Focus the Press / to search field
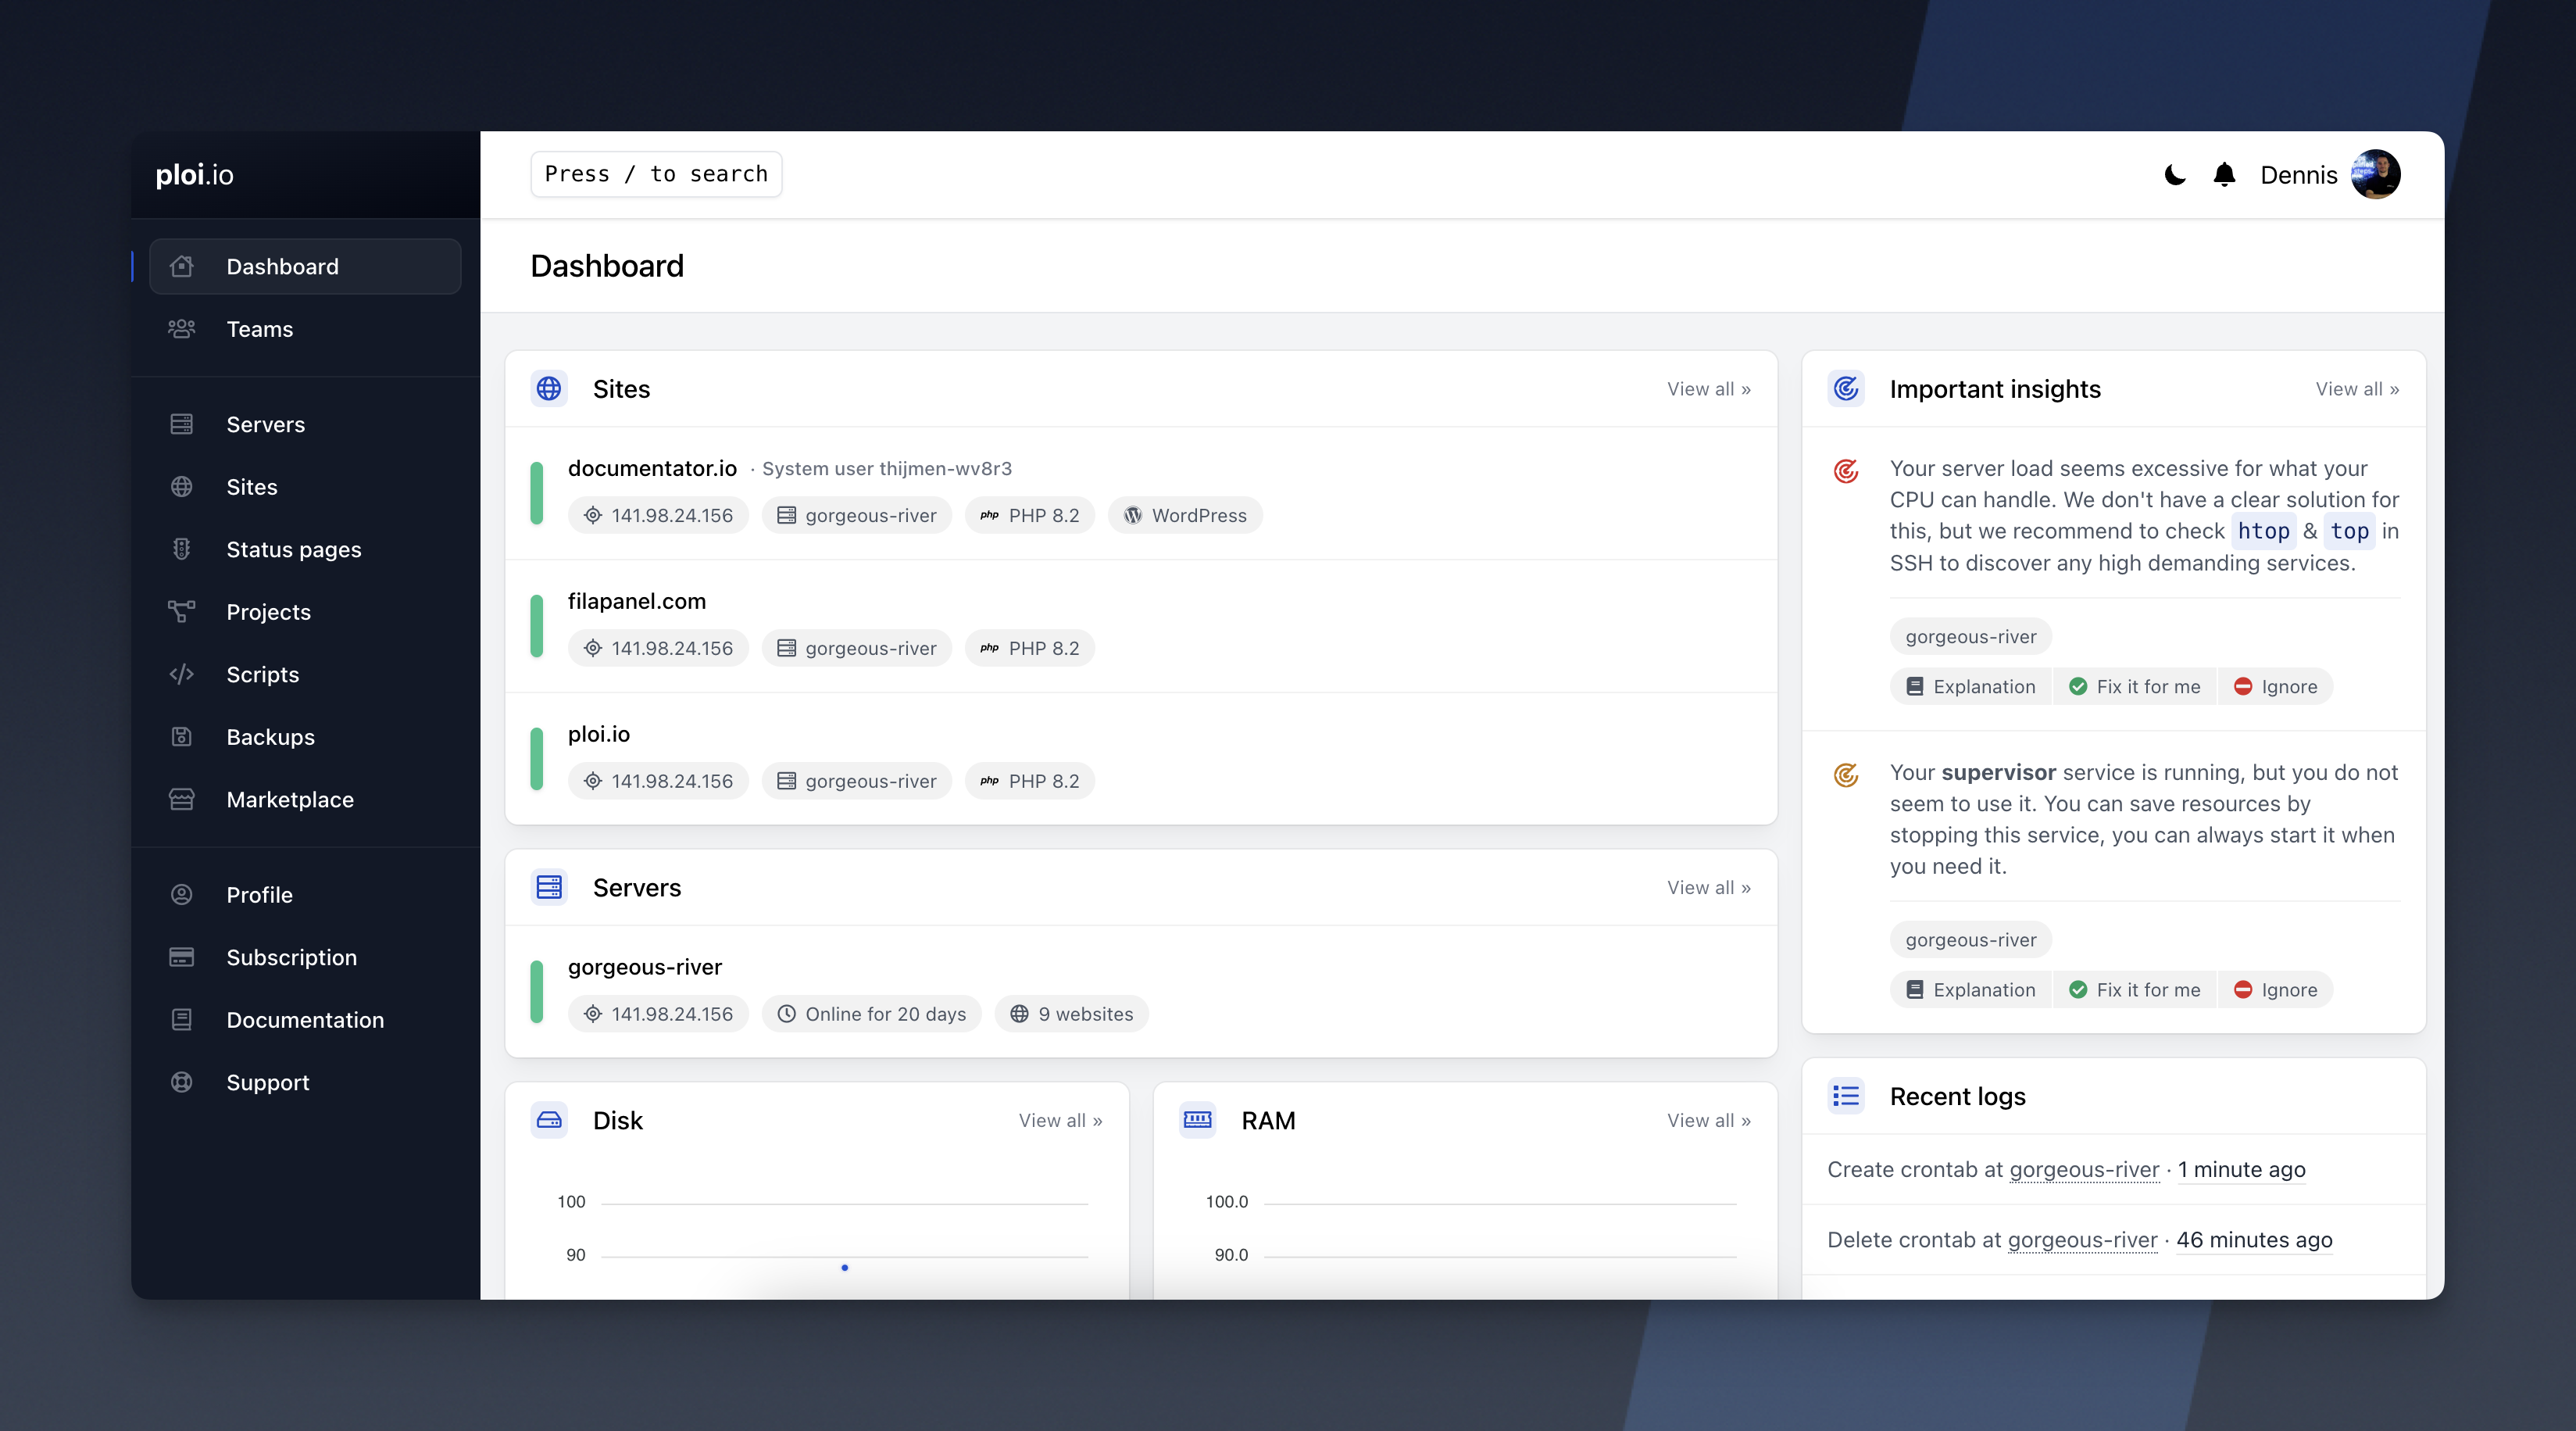 coord(656,174)
